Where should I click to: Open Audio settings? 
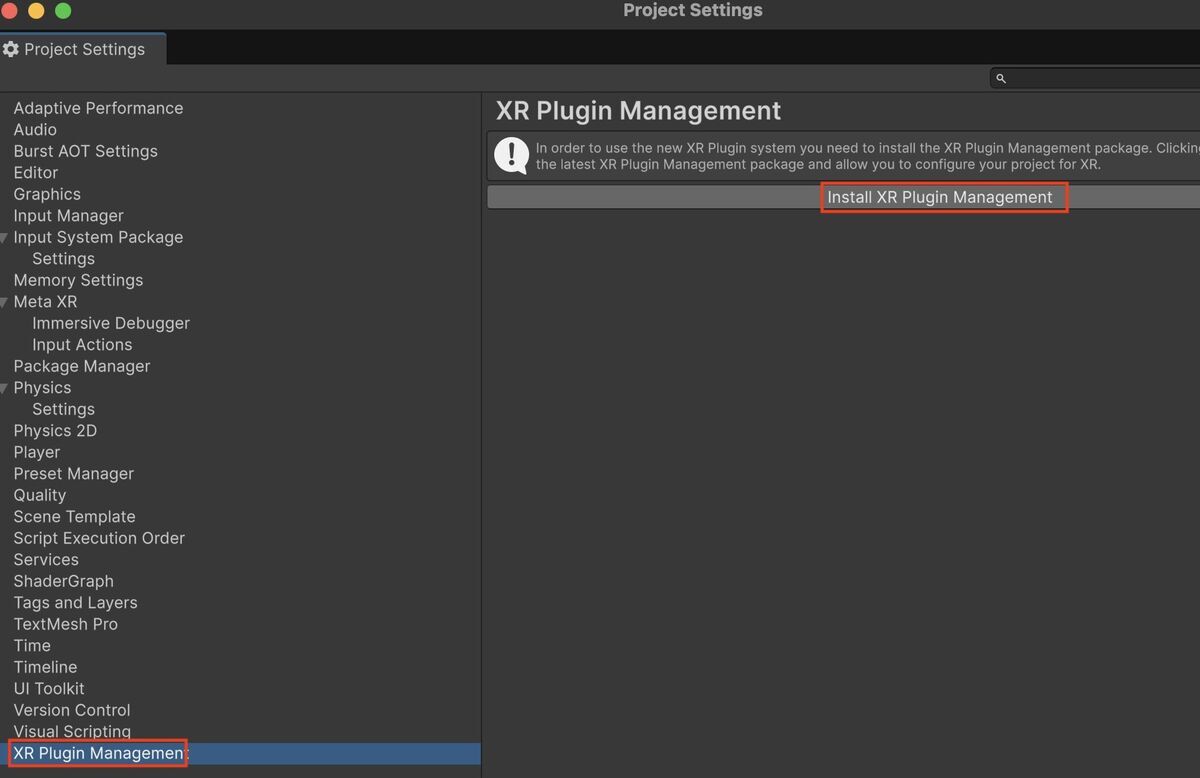tap(35, 130)
